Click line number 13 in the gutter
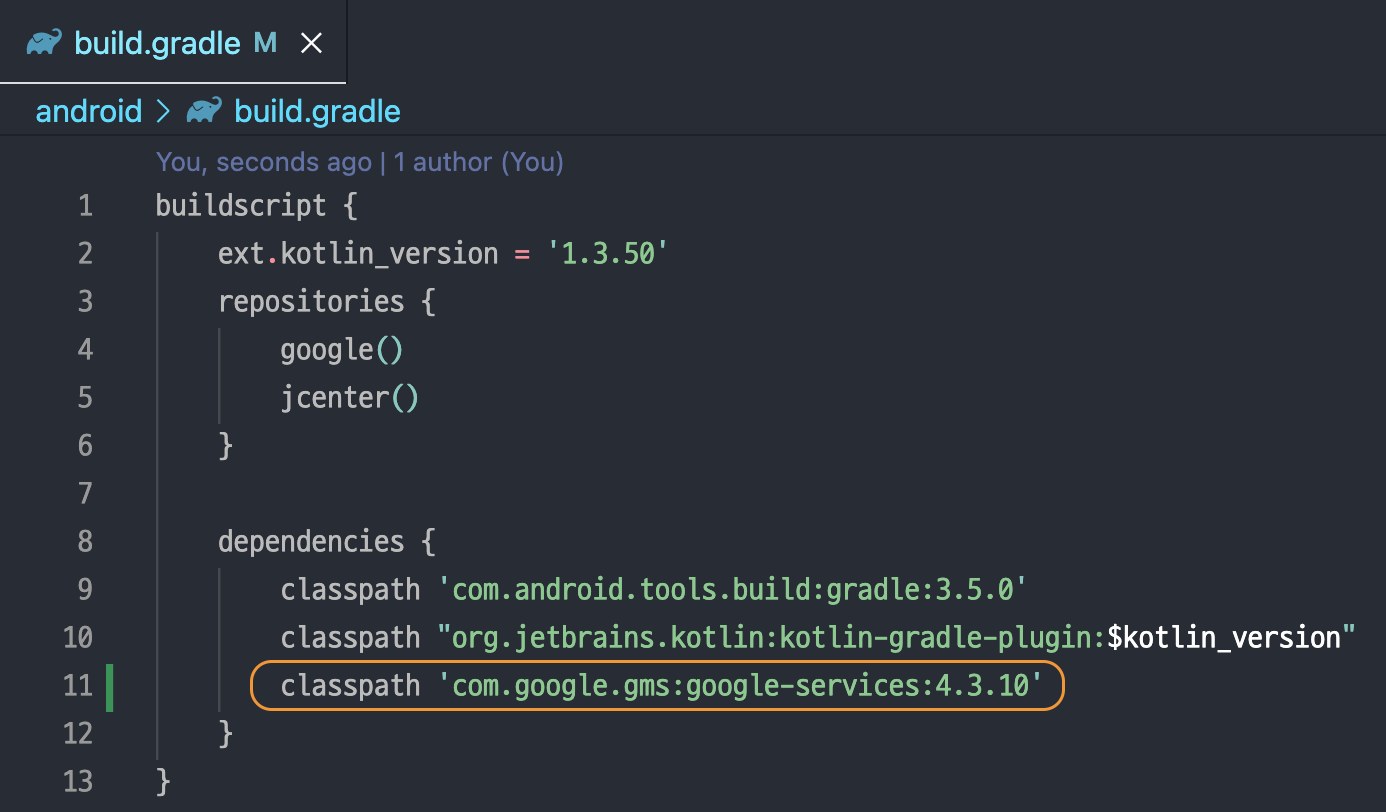 point(78,781)
